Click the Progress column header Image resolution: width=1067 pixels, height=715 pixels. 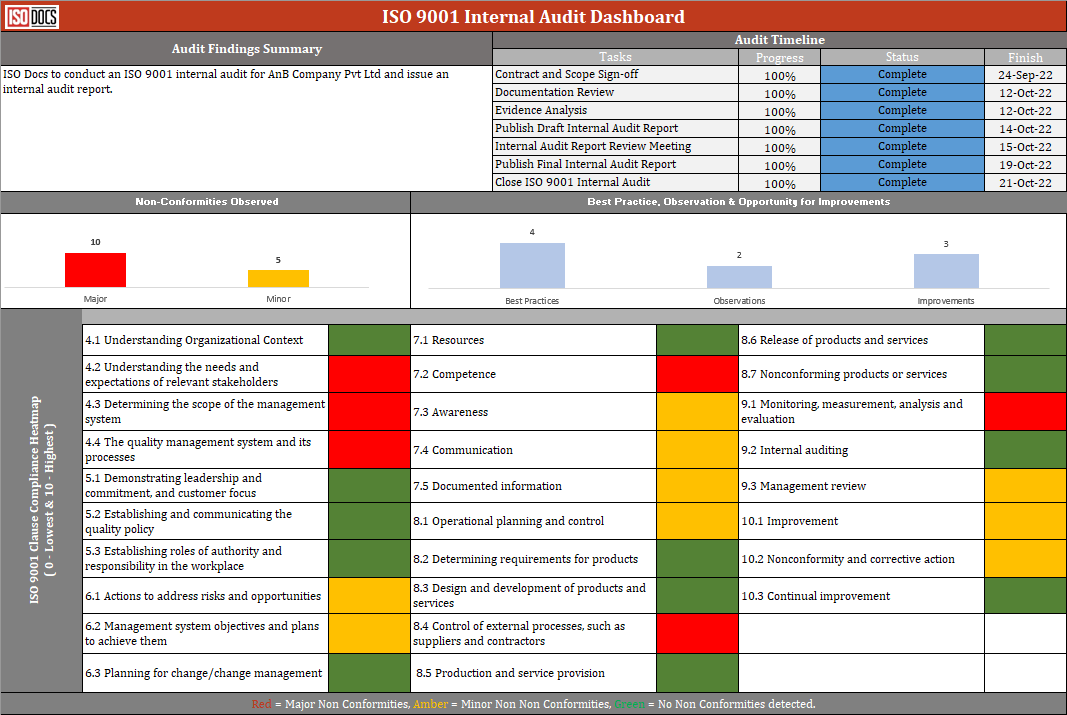(779, 57)
